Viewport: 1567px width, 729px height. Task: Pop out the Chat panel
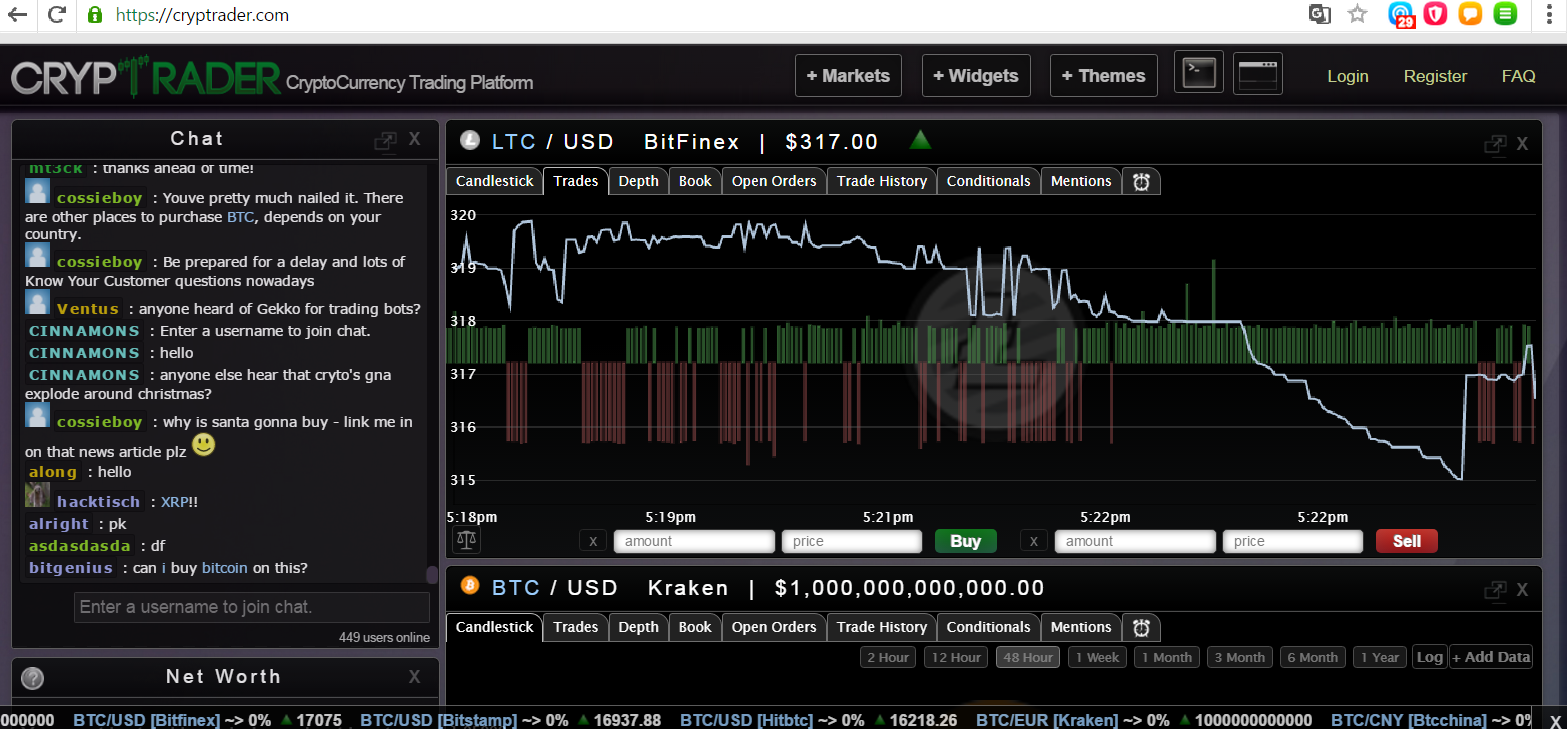(385, 141)
